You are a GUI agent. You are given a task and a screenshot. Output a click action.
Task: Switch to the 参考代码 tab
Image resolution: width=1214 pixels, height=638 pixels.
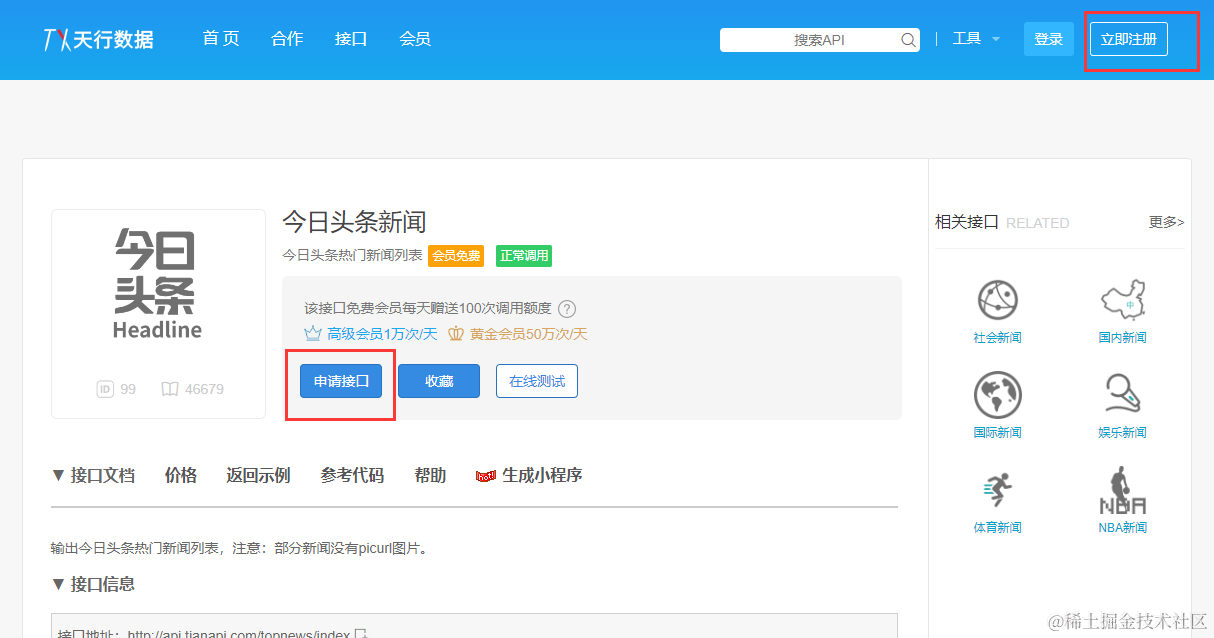[352, 475]
